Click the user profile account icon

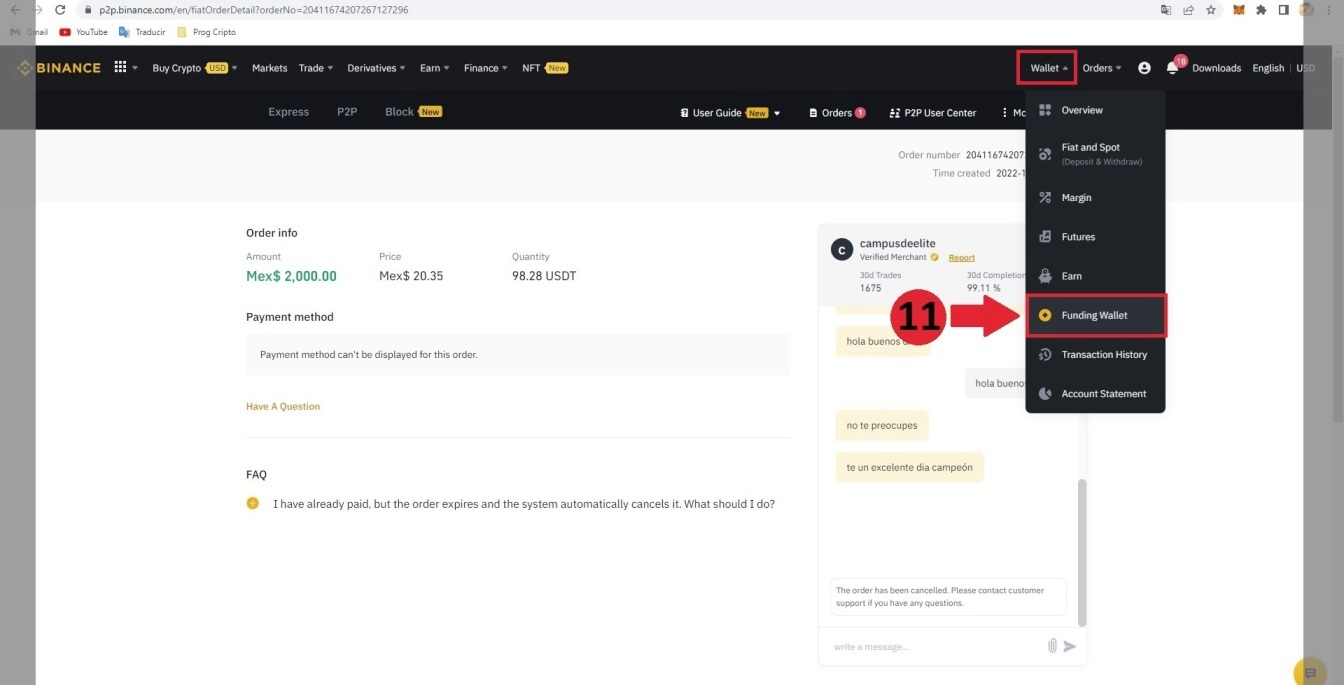click(x=1144, y=68)
